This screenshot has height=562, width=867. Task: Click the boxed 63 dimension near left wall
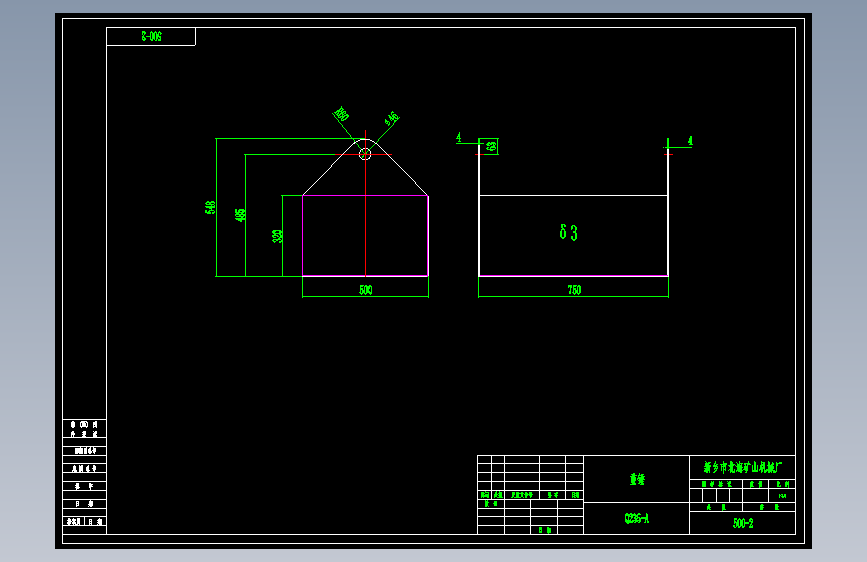[490, 146]
